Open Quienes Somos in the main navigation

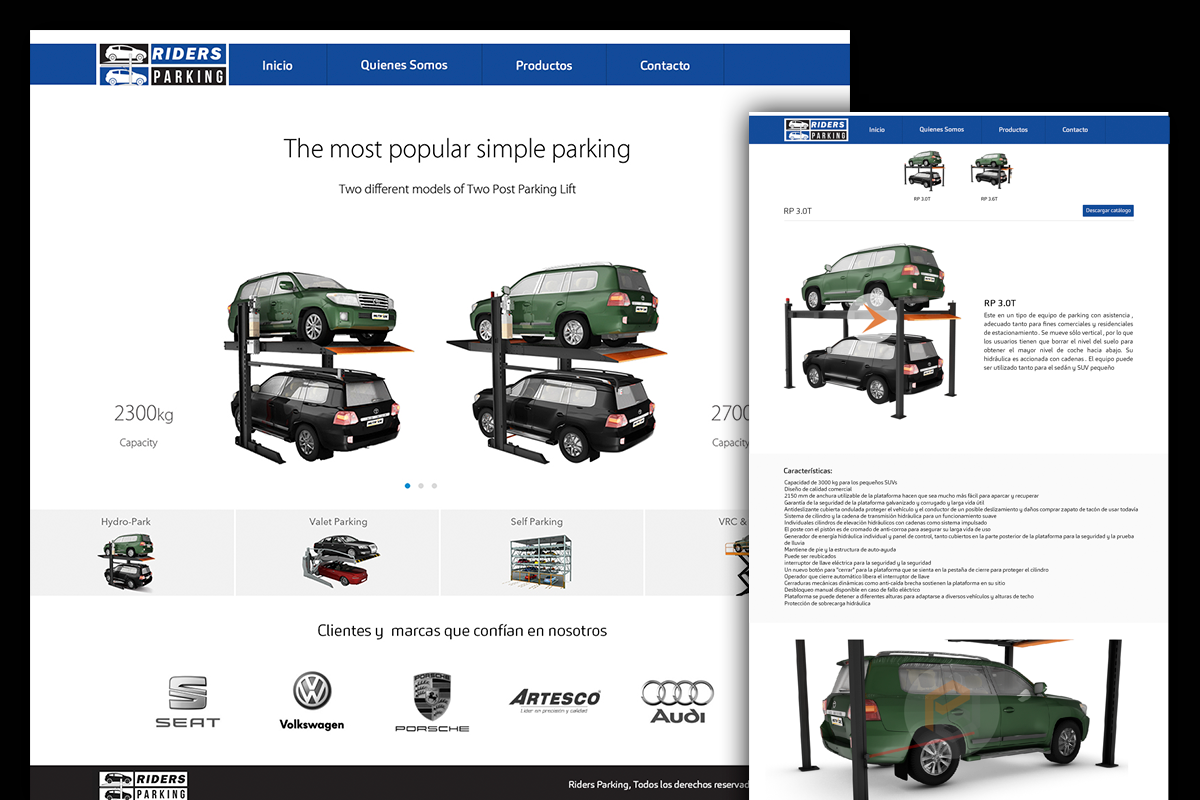coord(404,65)
